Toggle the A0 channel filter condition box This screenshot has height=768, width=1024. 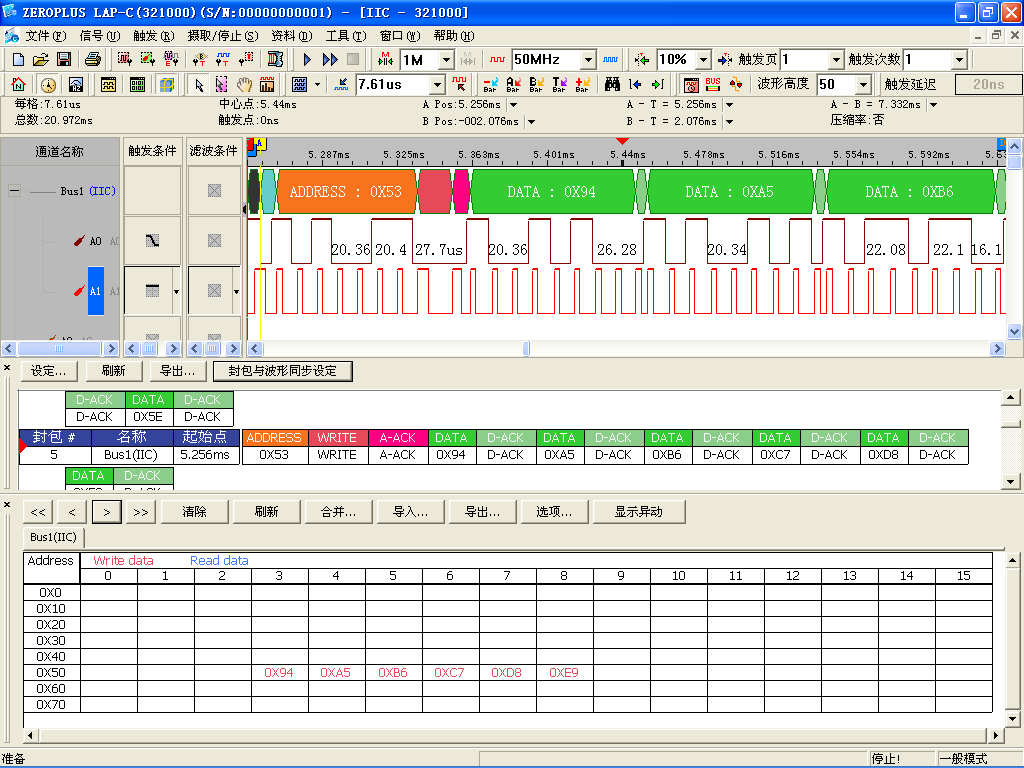pyautogui.click(x=213, y=241)
